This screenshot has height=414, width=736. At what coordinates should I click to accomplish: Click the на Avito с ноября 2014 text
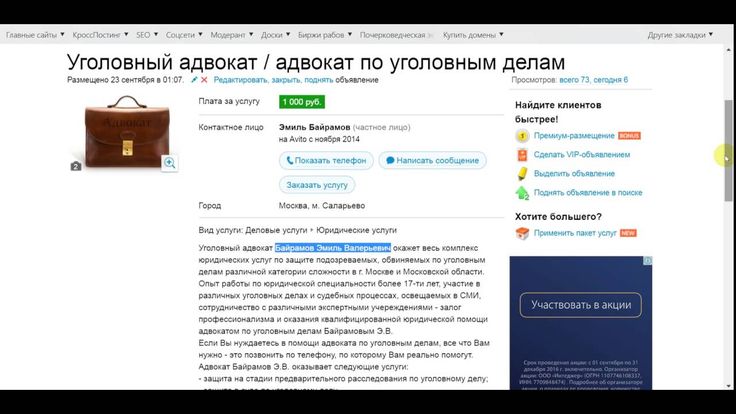click(x=319, y=139)
